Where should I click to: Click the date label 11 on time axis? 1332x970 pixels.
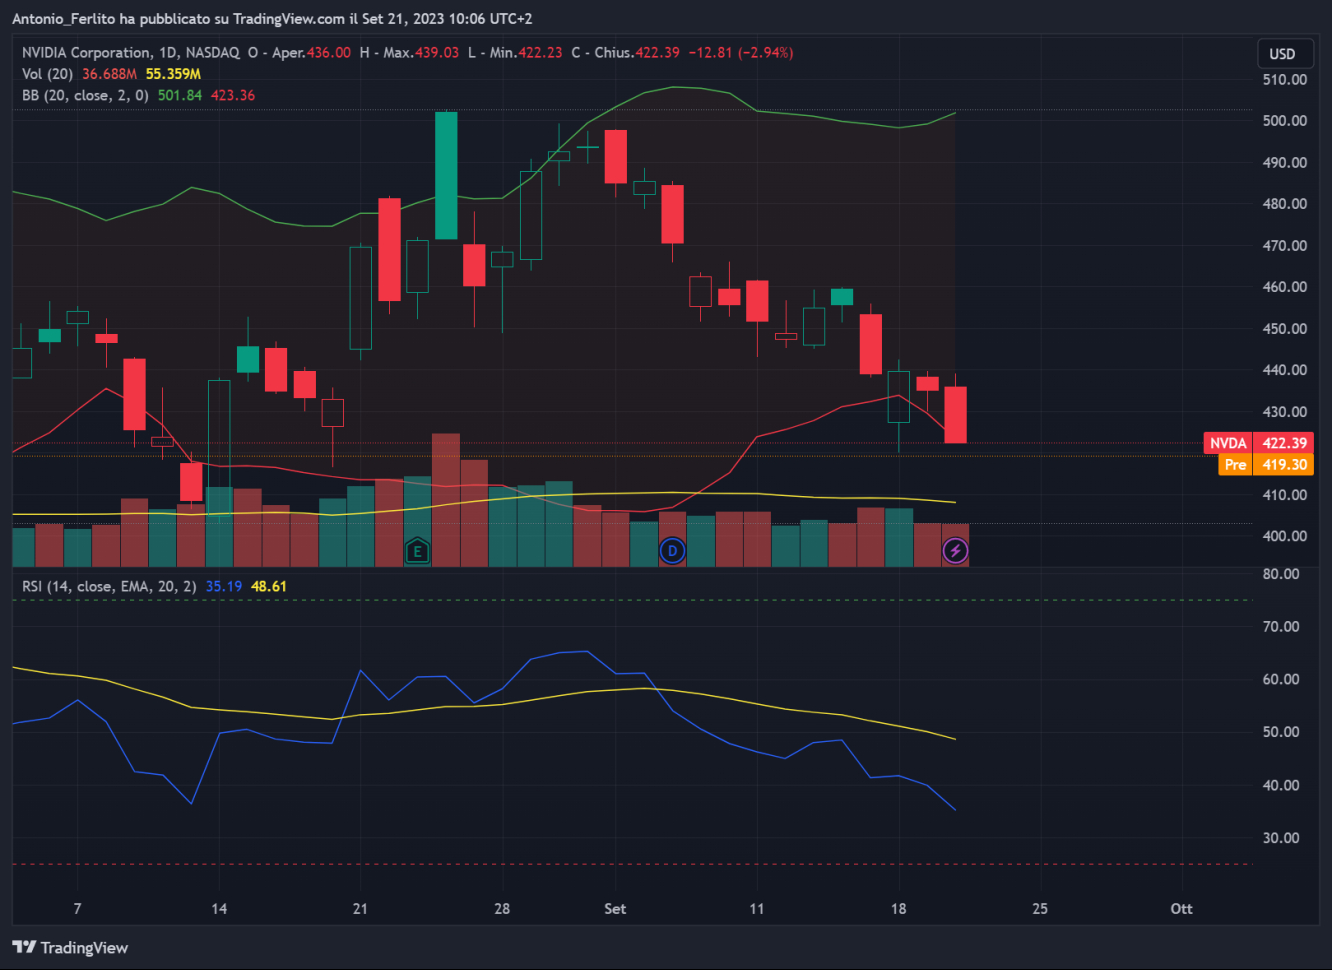757,908
